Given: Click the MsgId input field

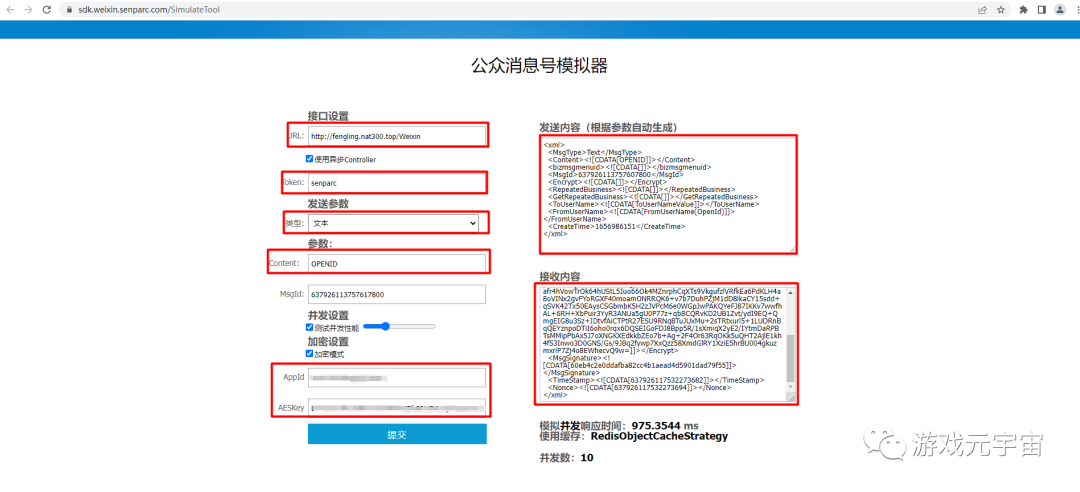Looking at the screenshot, I should coord(397,294).
